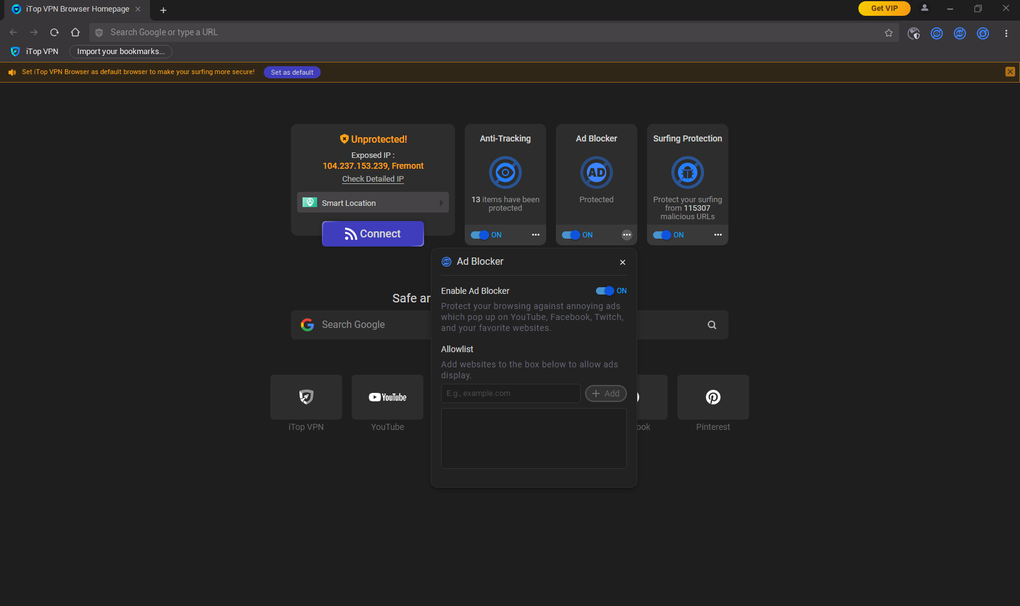Click the magnifier search icon
1020x606 pixels.
point(712,324)
